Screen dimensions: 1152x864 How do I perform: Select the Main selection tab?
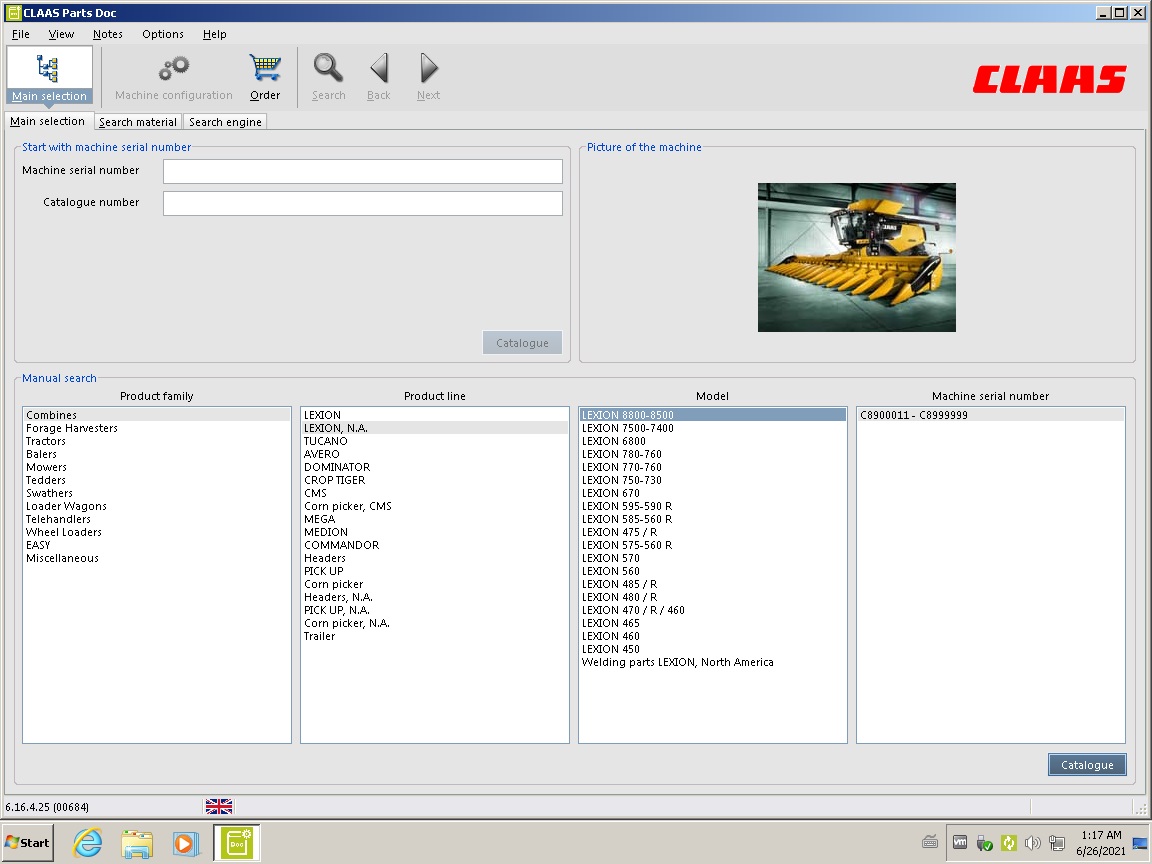(48, 121)
